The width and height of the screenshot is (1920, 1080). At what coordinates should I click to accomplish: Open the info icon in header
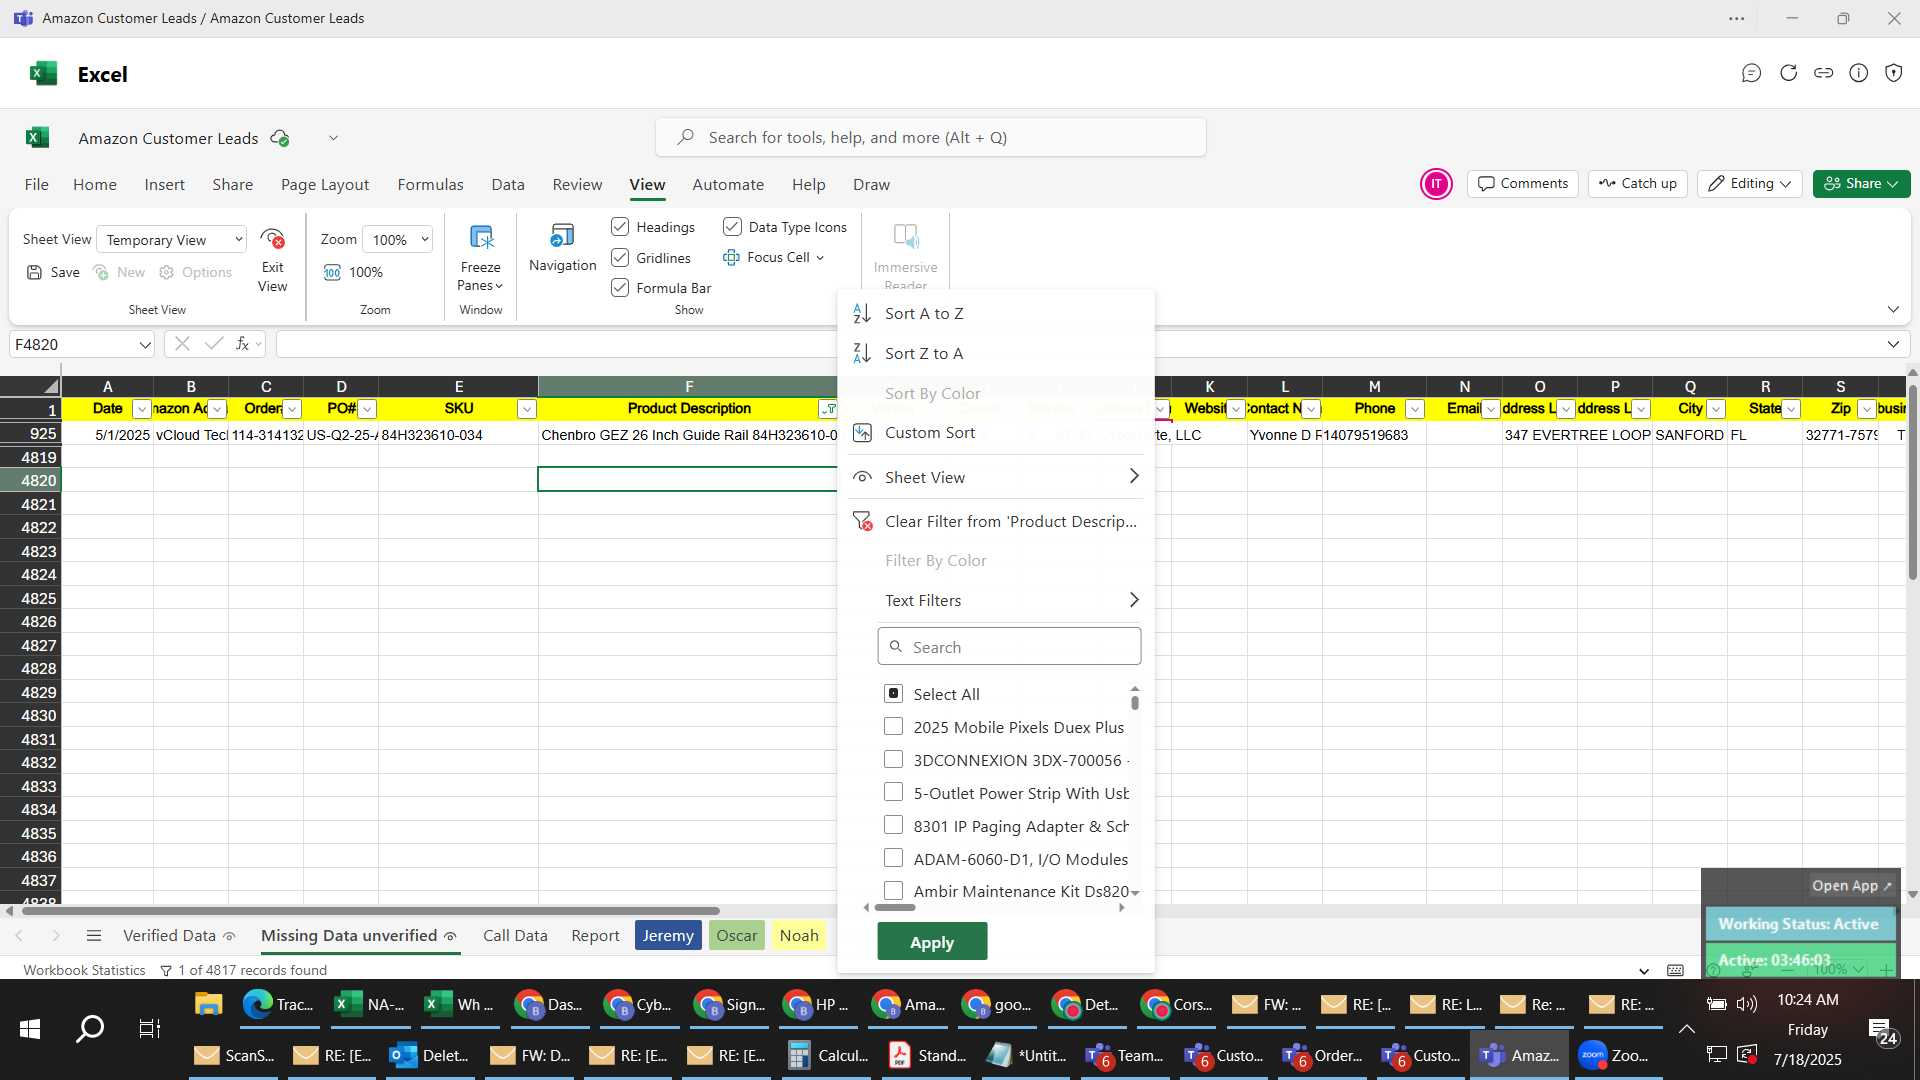pyautogui.click(x=1858, y=73)
